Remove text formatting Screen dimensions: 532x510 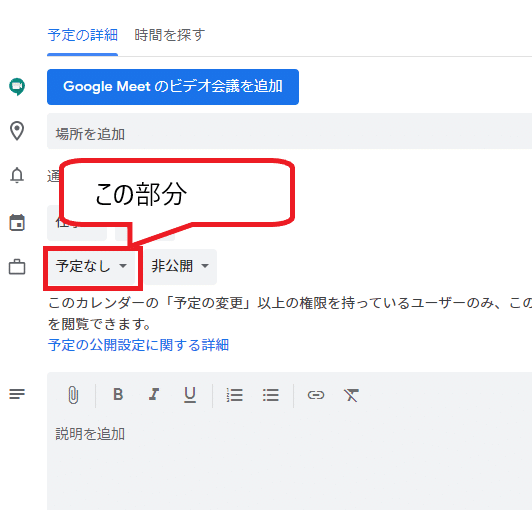click(352, 395)
